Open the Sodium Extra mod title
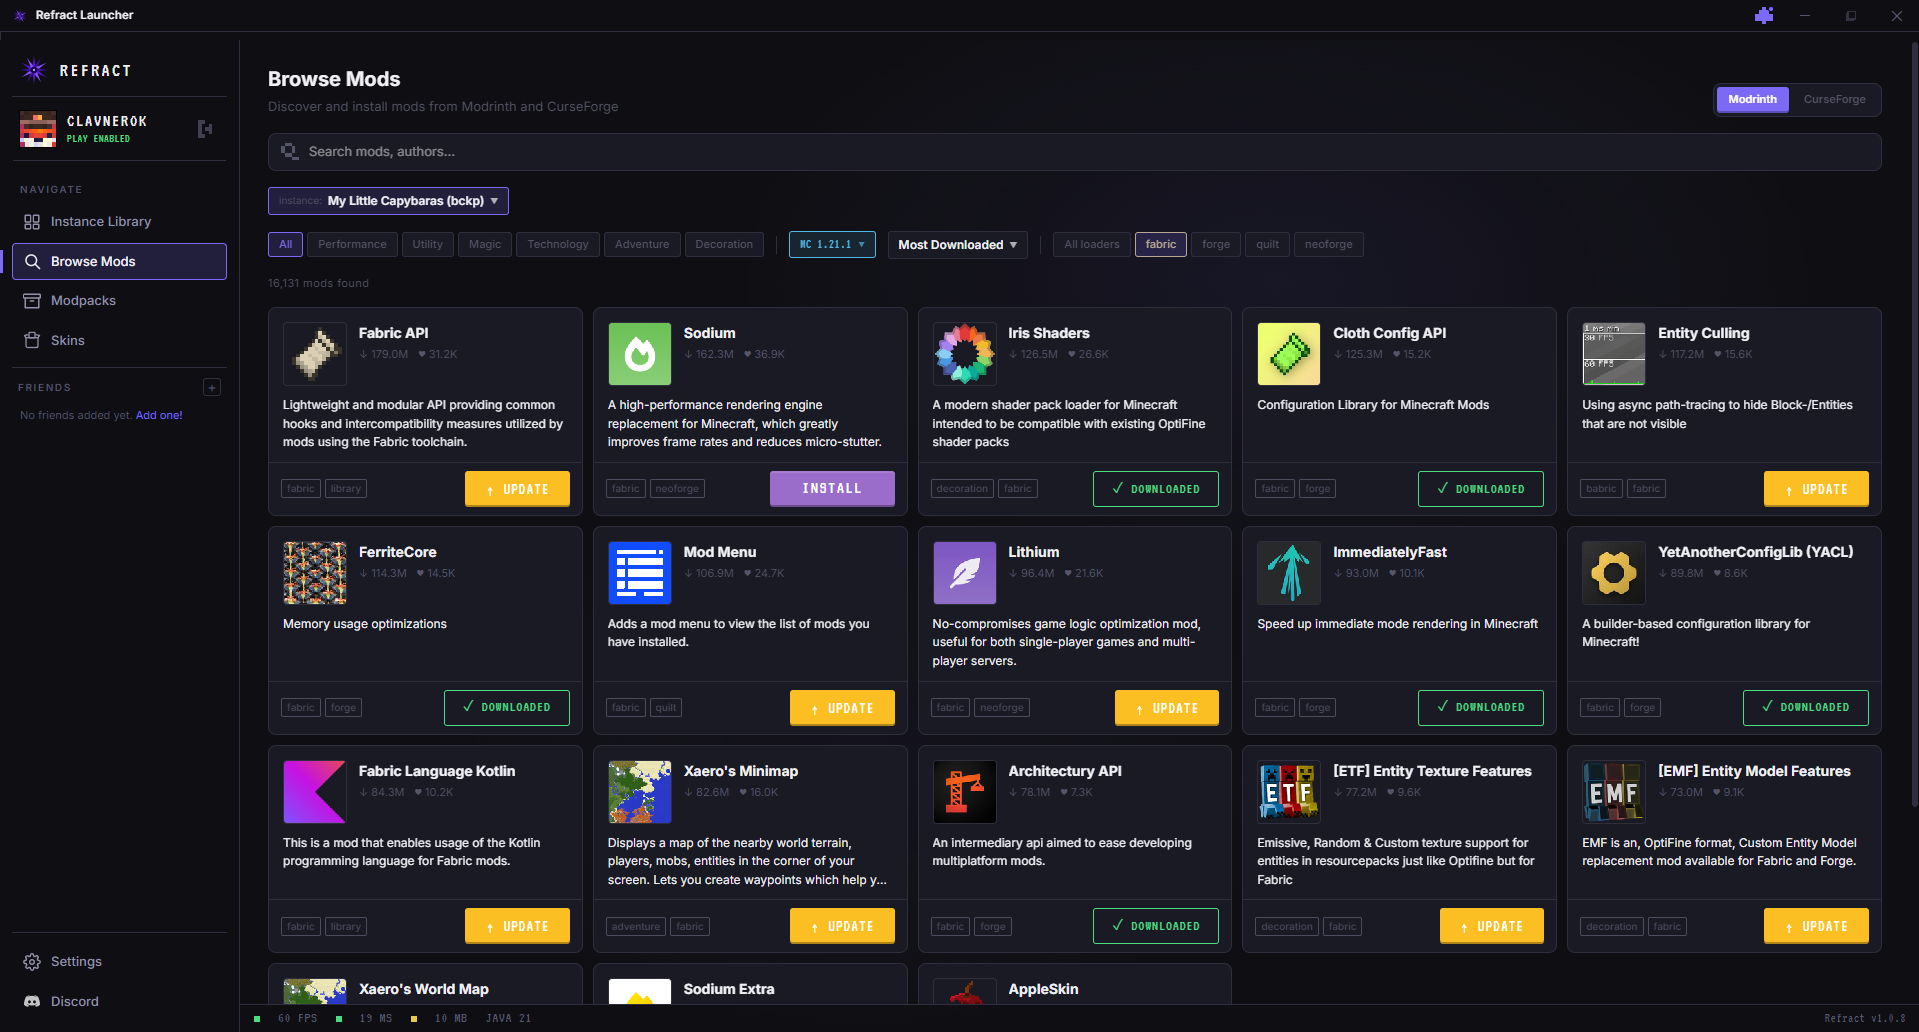Image resolution: width=1919 pixels, height=1032 pixels. pyautogui.click(x=729, y=989)
